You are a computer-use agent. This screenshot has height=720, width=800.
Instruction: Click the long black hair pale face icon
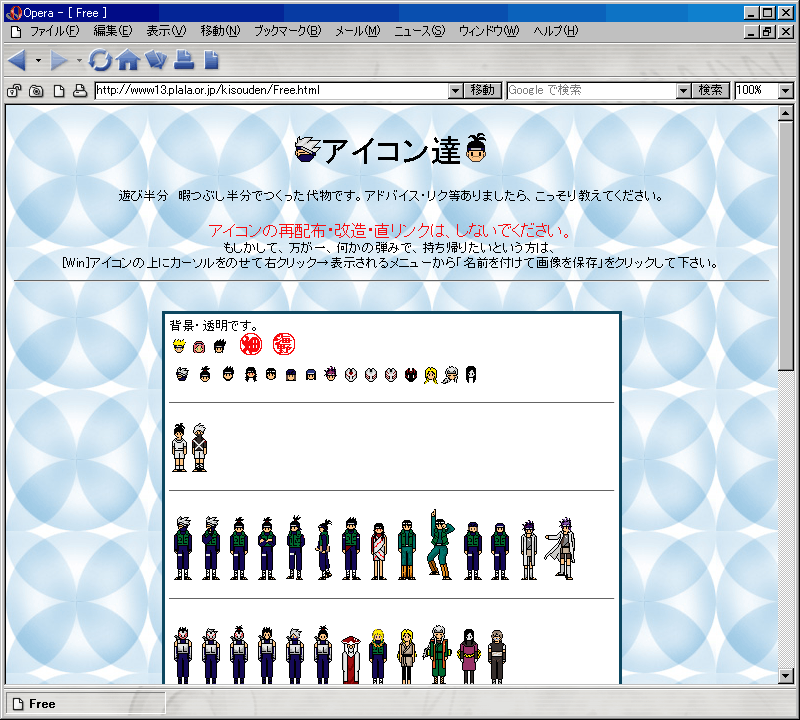470,375
